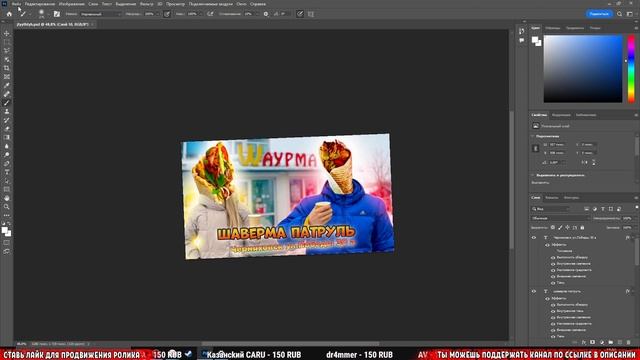This screenshot has height=360, width=640.
Task: Select the Eyedropper tool
Action: coord(7,85)
